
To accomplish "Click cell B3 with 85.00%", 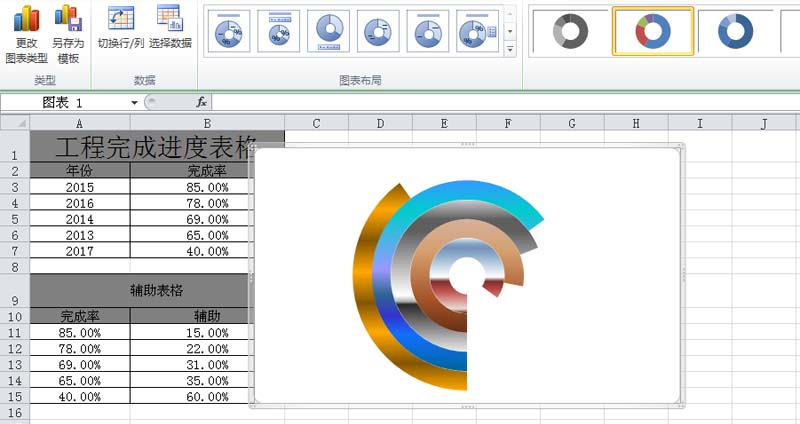I will pyautogui.click(x=190, y=187).
